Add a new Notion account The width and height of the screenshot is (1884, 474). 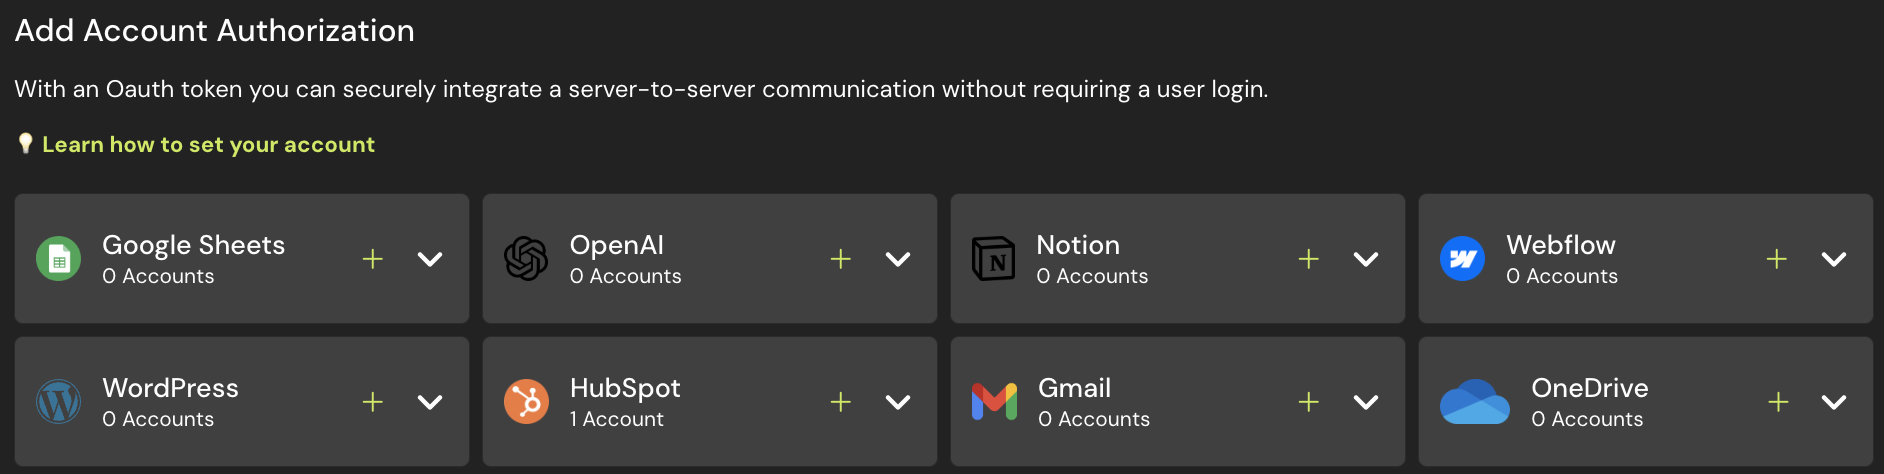pyautogui.click(x=1309, y=259)
